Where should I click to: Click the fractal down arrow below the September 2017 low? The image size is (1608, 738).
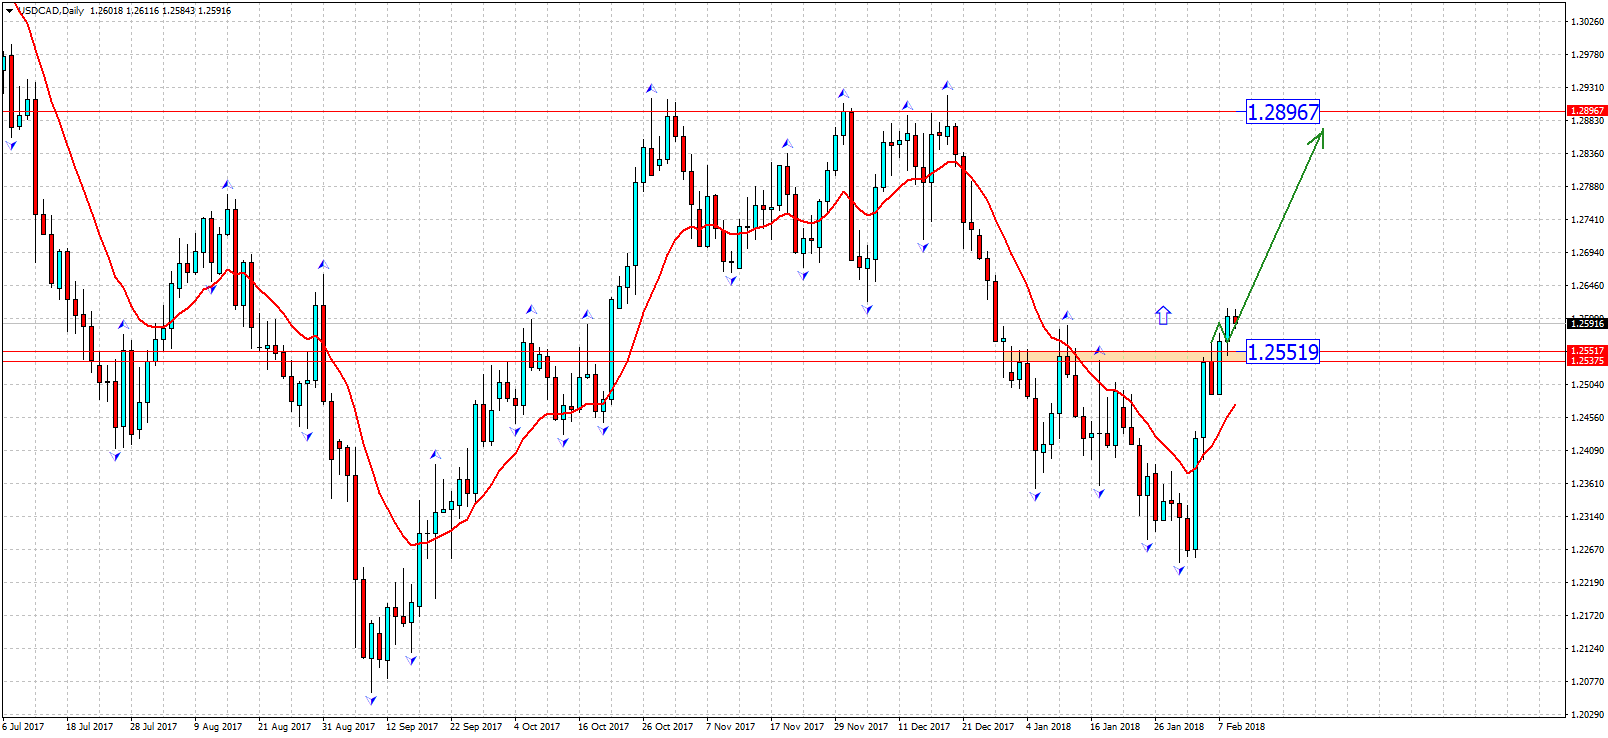371,699
